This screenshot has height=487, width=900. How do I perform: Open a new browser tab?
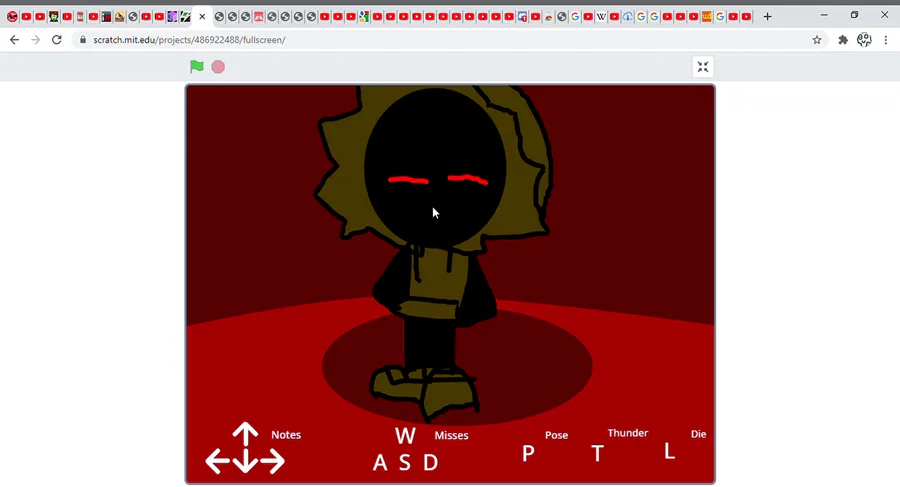[x=767, y=17]
